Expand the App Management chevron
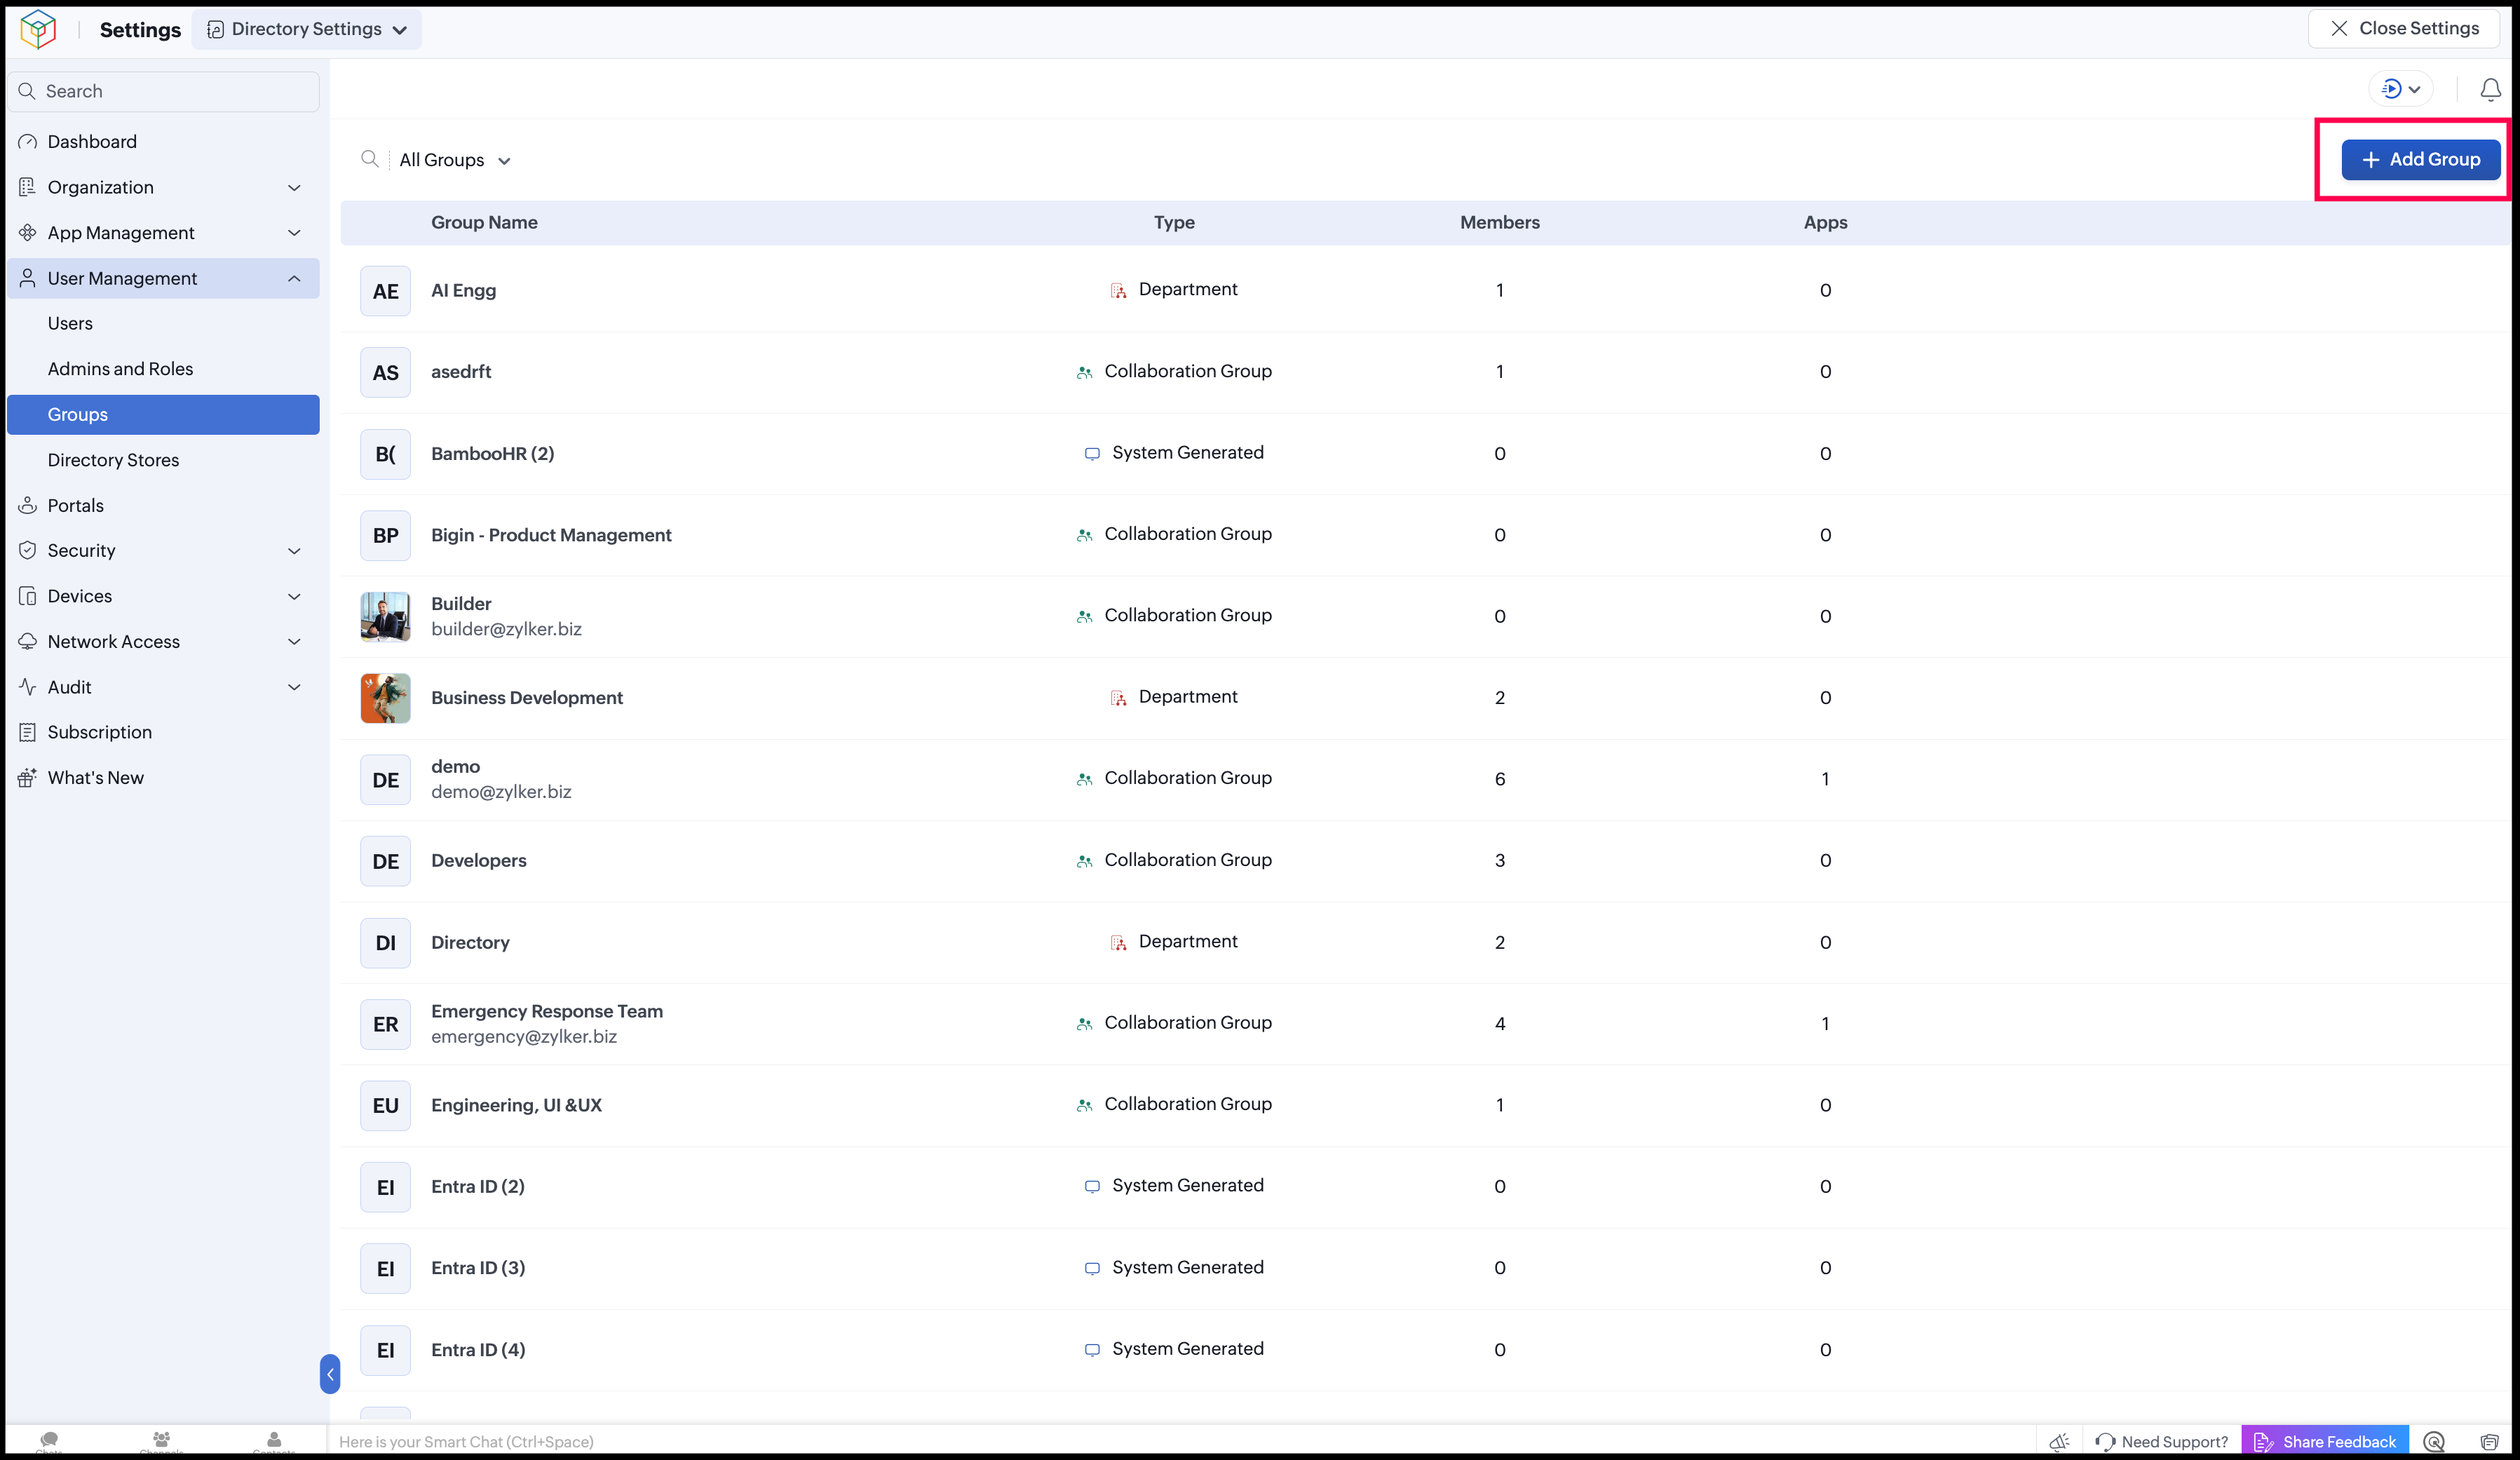 point(294,233)
